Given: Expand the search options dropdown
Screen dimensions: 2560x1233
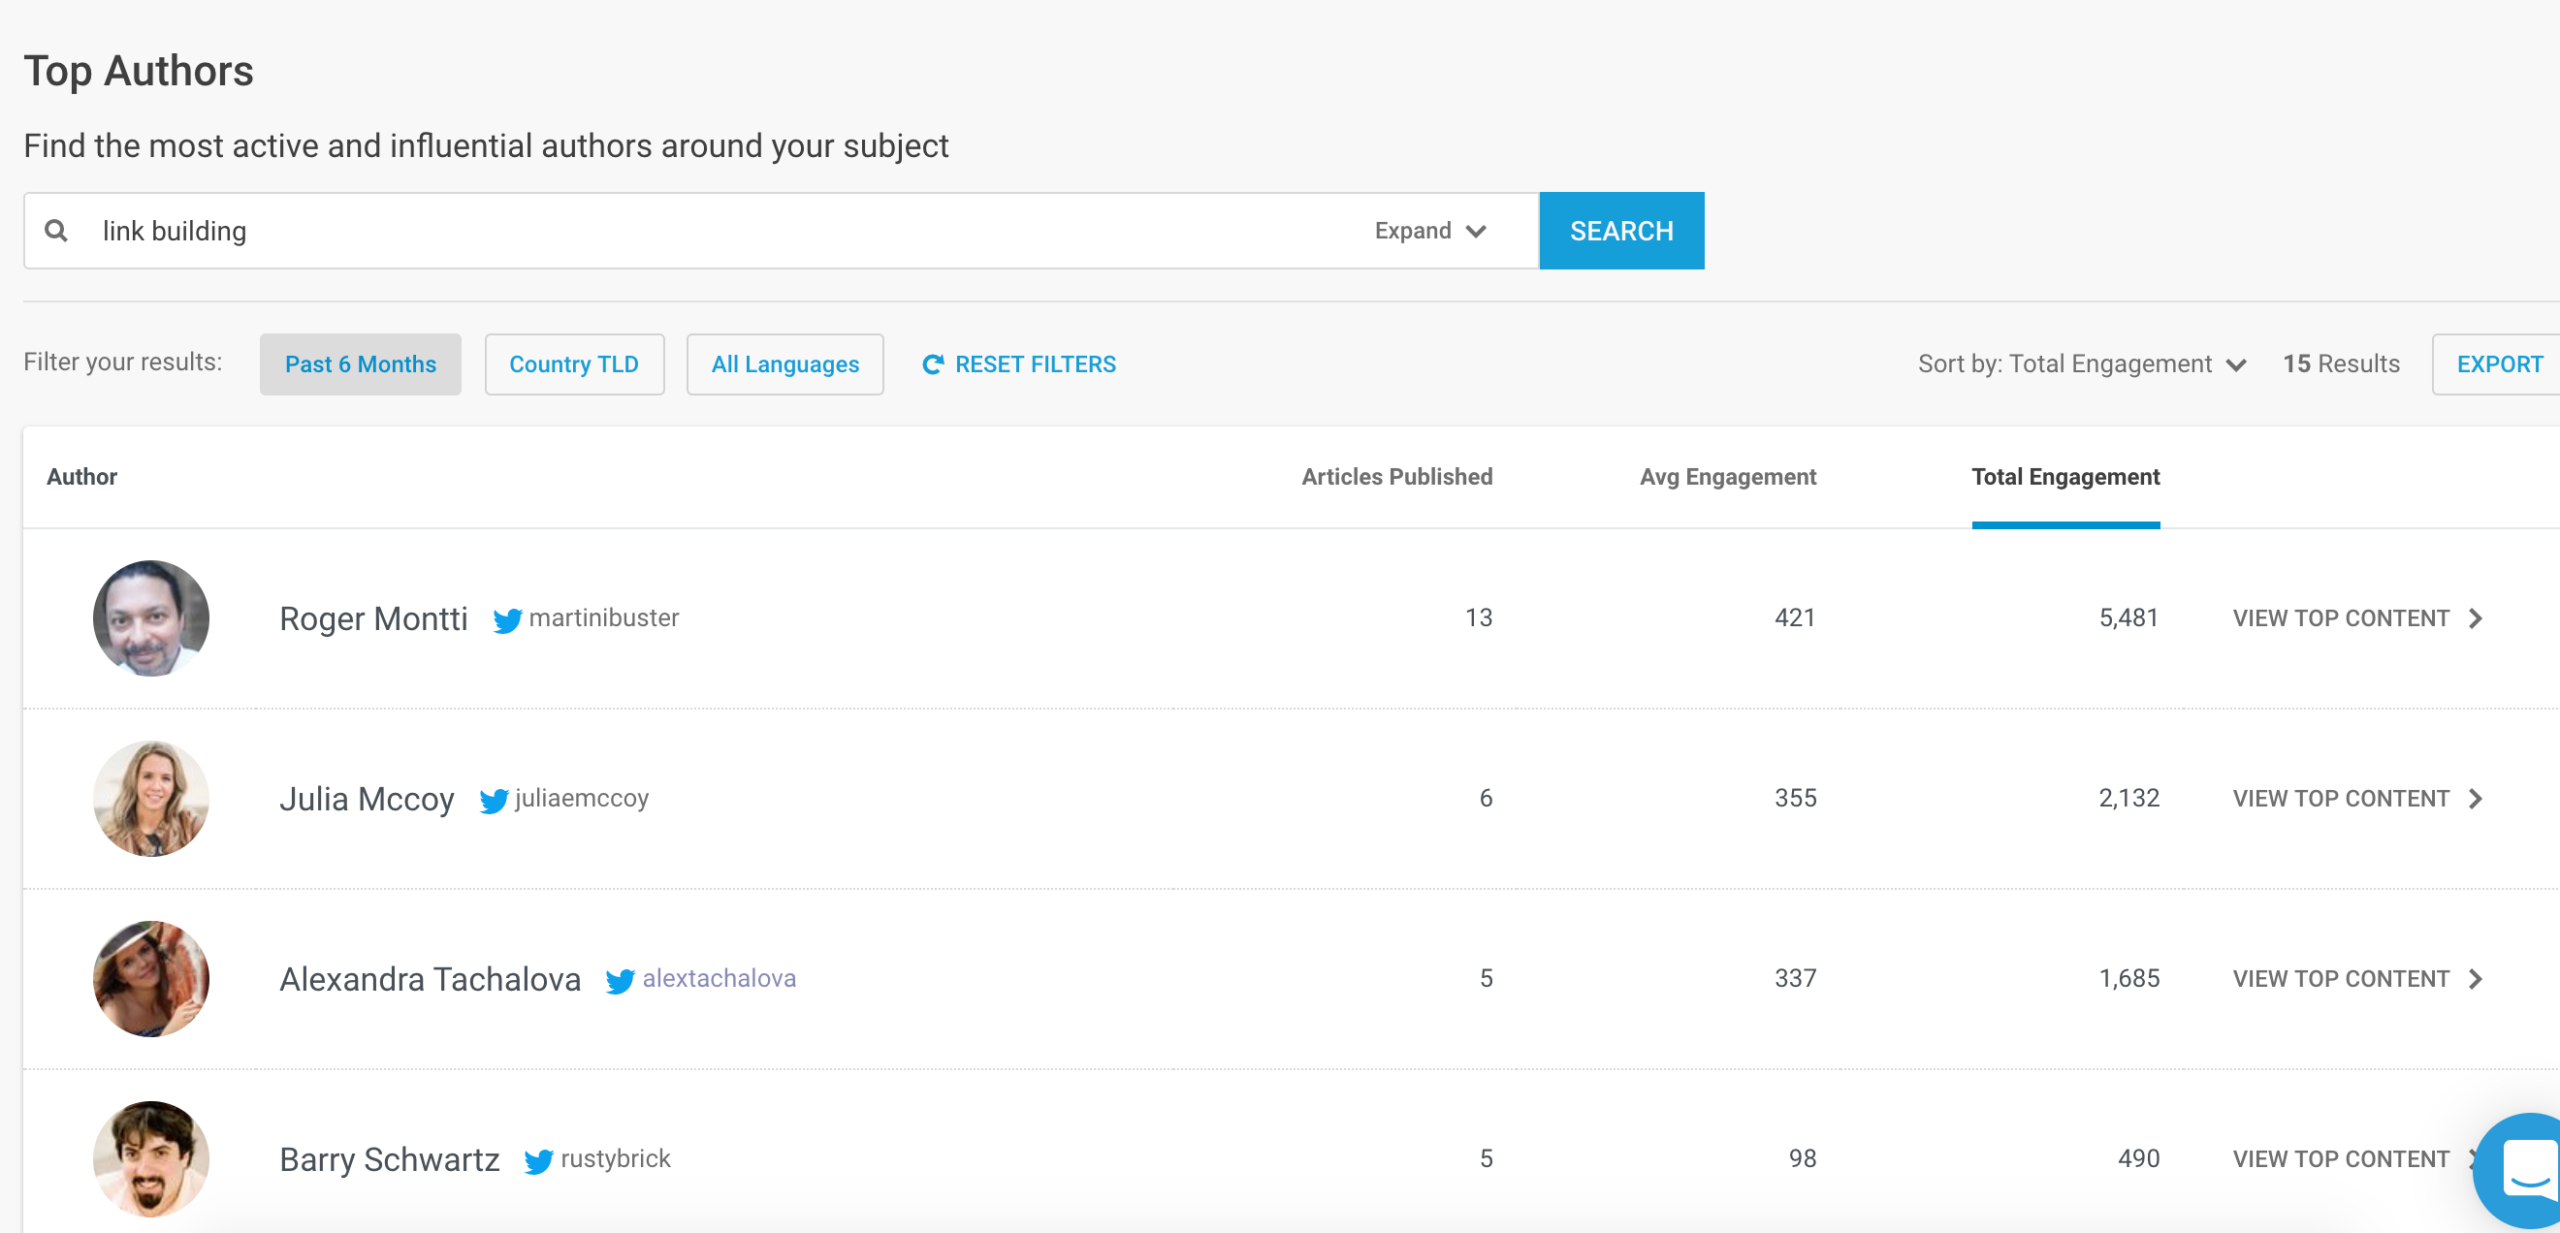Looking at the screenshot, I should point(1430,231).
